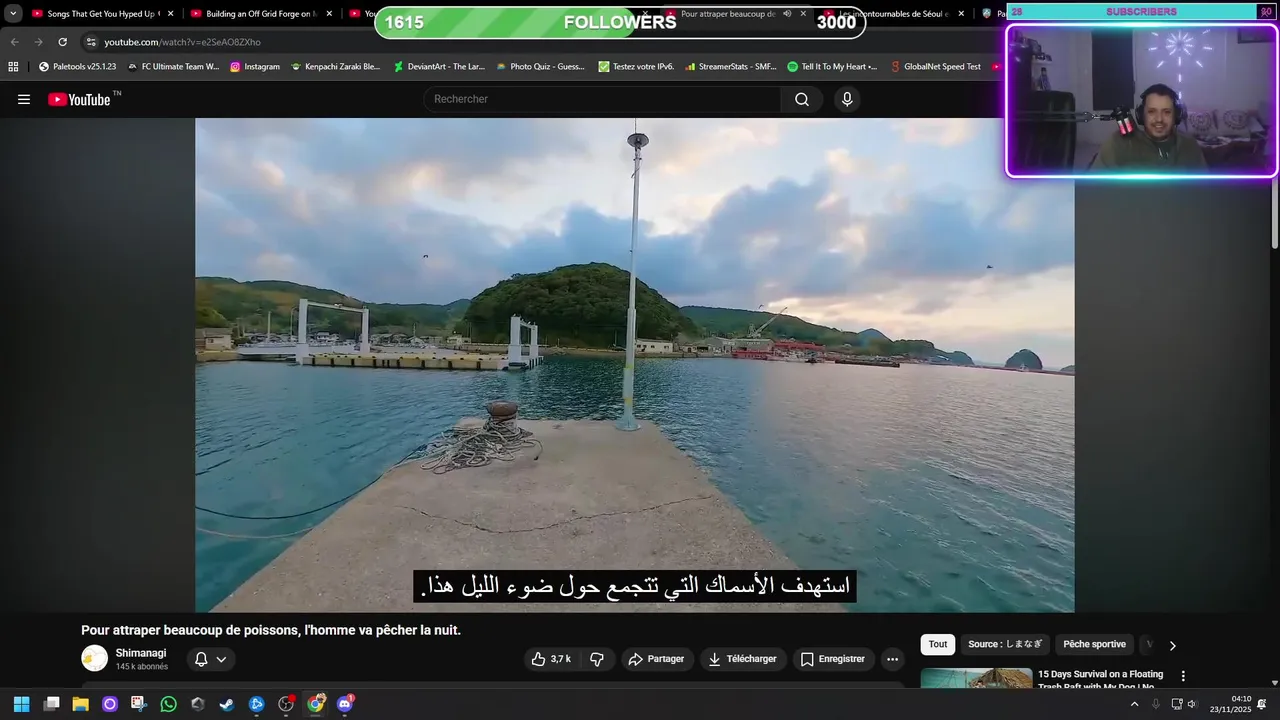Image resolution: width=1280 pixels, height=720 pixels.
Task: Reload the page with the refresh icon
Action: [62, 42]
